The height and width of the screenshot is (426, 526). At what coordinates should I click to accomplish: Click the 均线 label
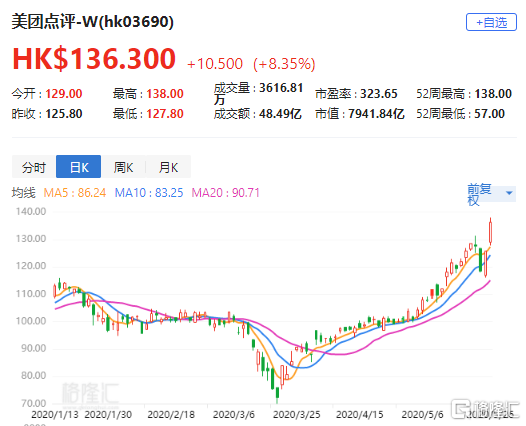[x=23, y=193]
